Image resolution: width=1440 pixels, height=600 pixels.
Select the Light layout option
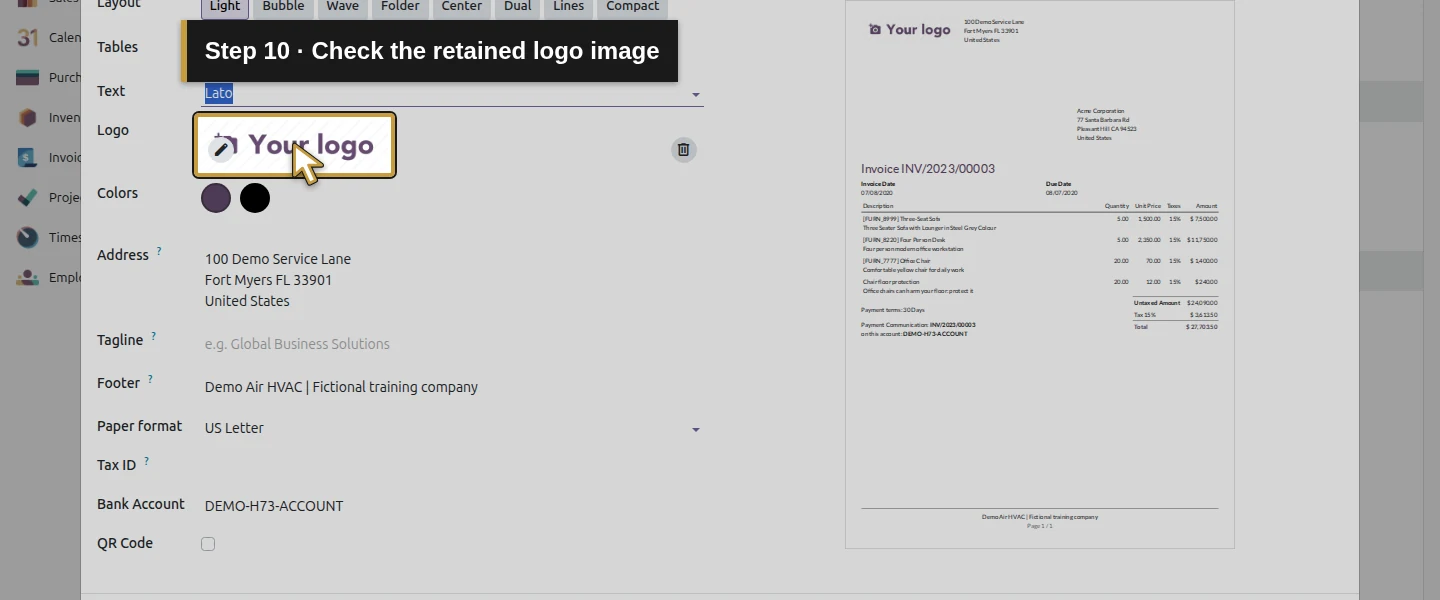(225, 6)
